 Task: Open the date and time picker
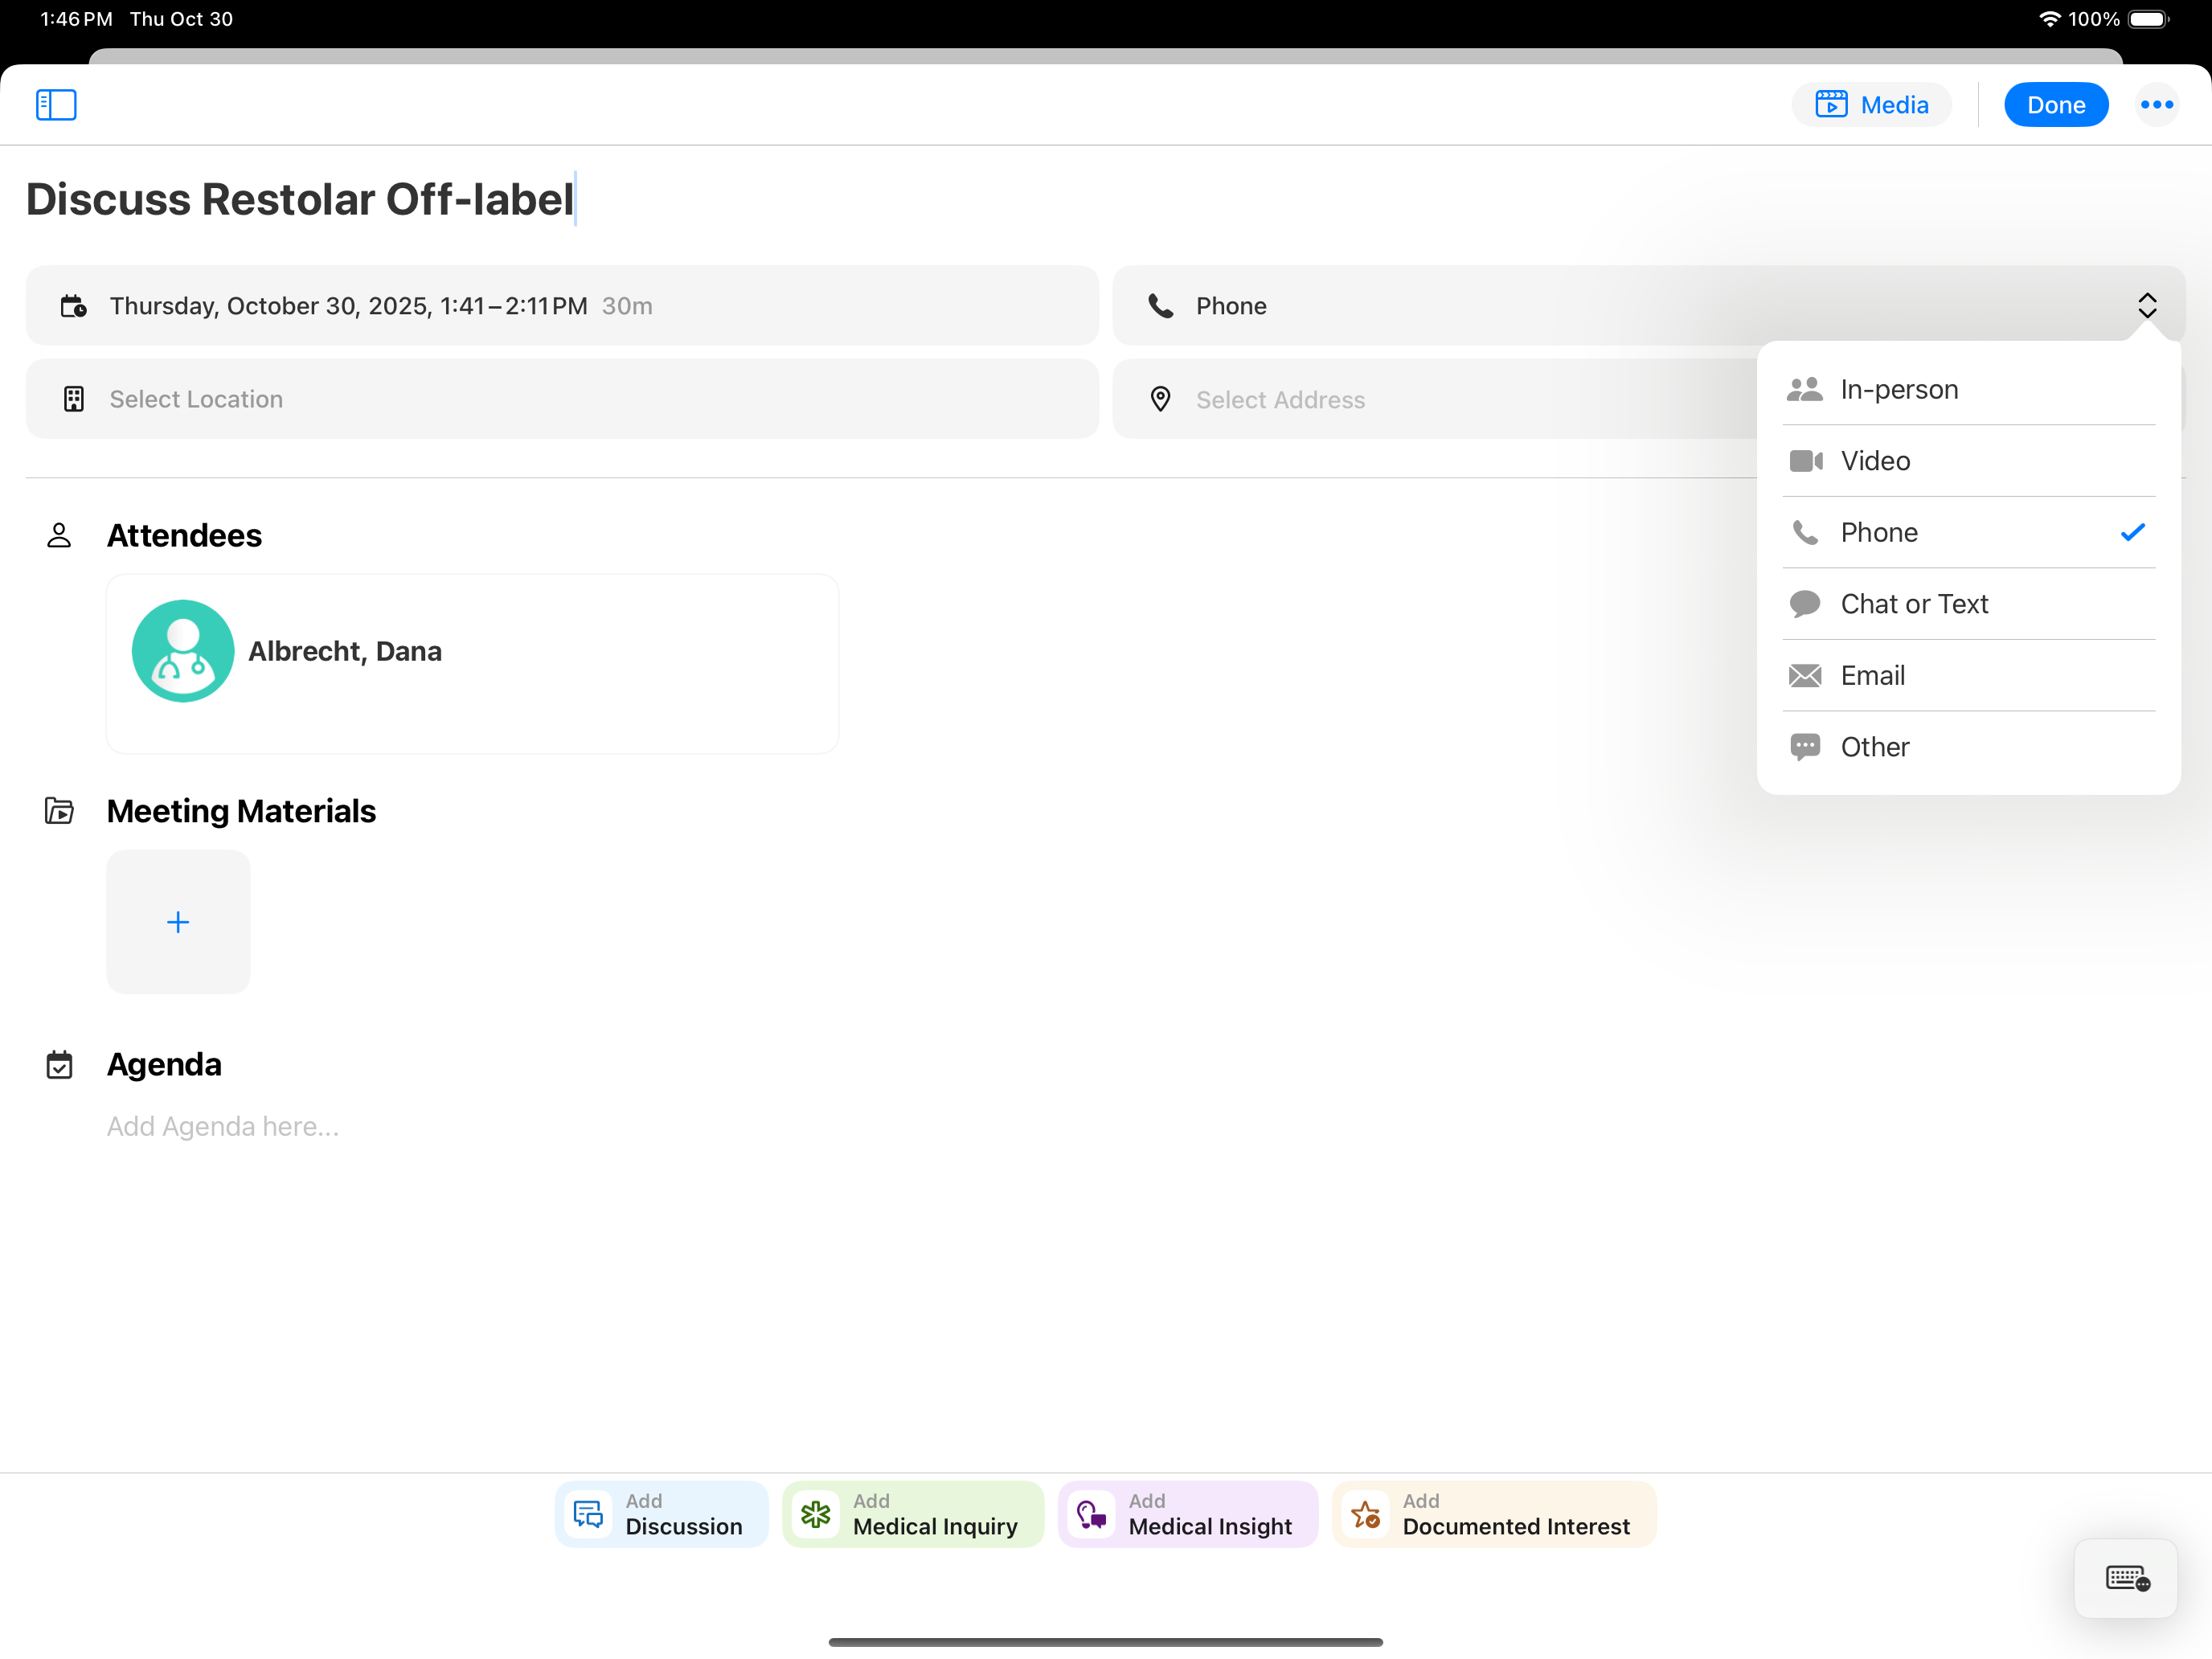(x=561, y=305)
